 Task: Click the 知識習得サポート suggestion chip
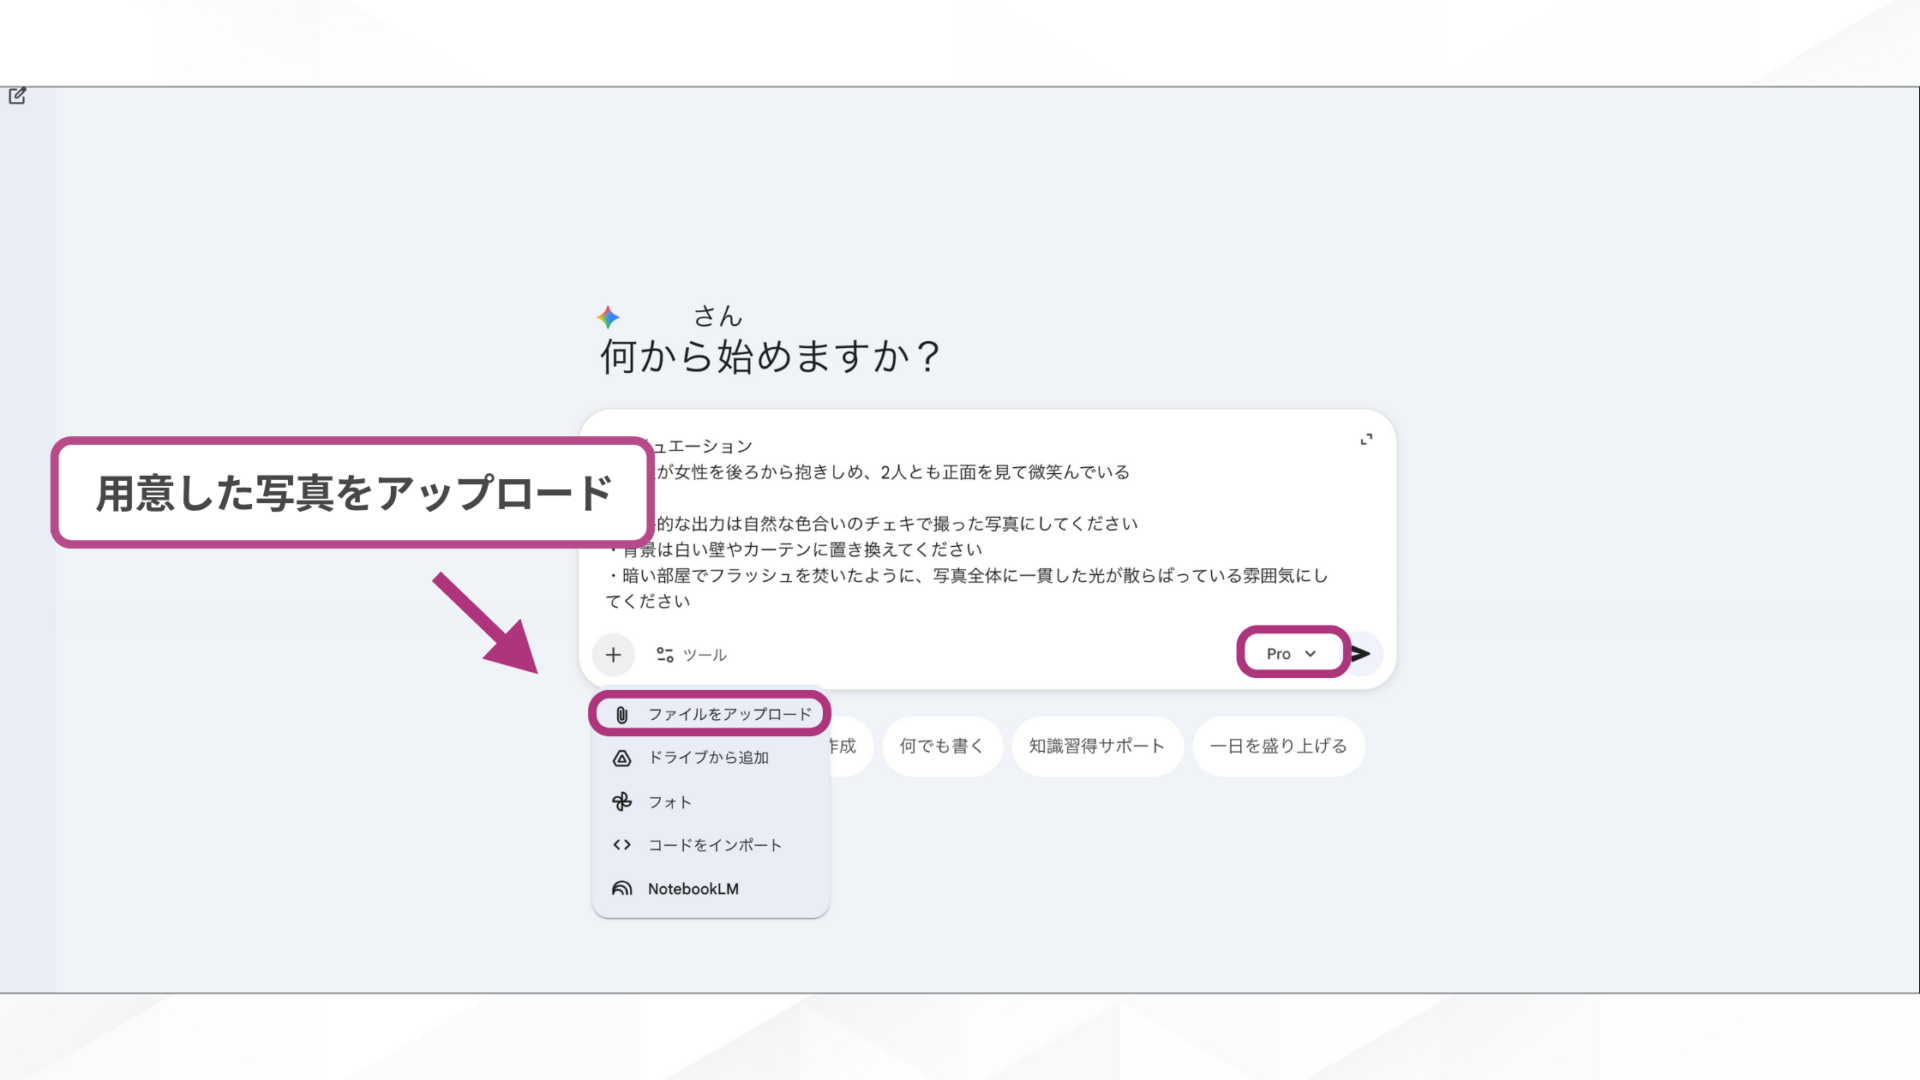pos(1097,746)
